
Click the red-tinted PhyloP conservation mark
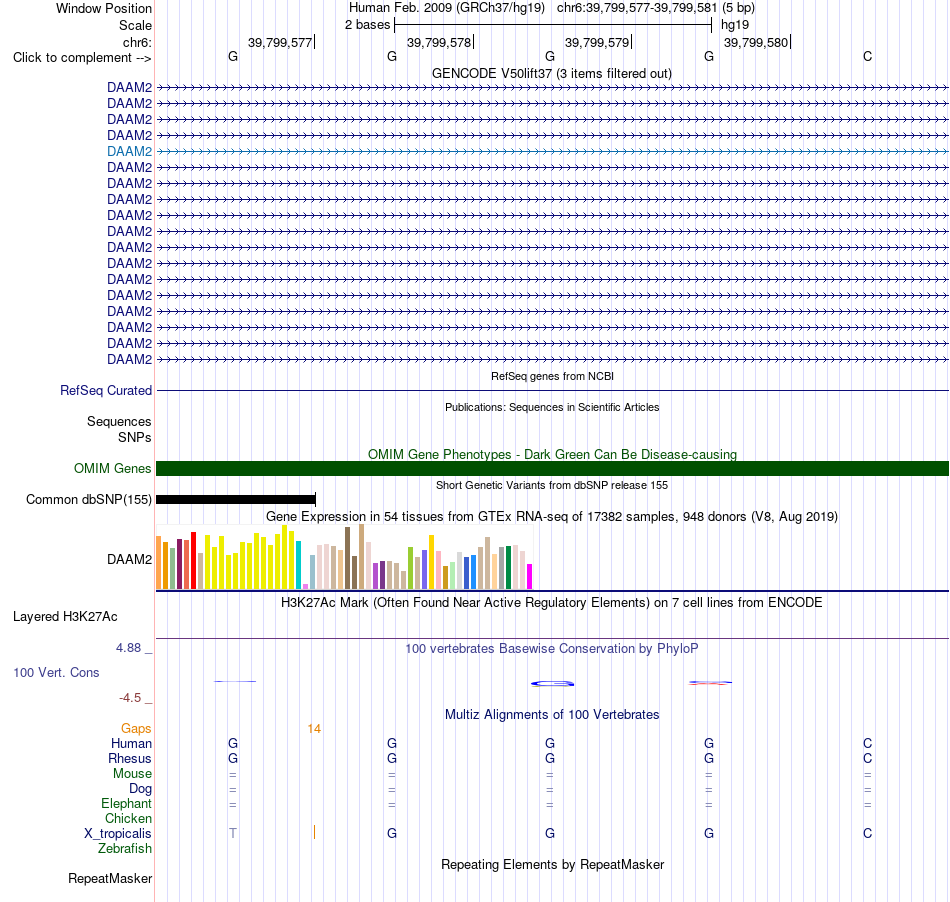(710, 683)
